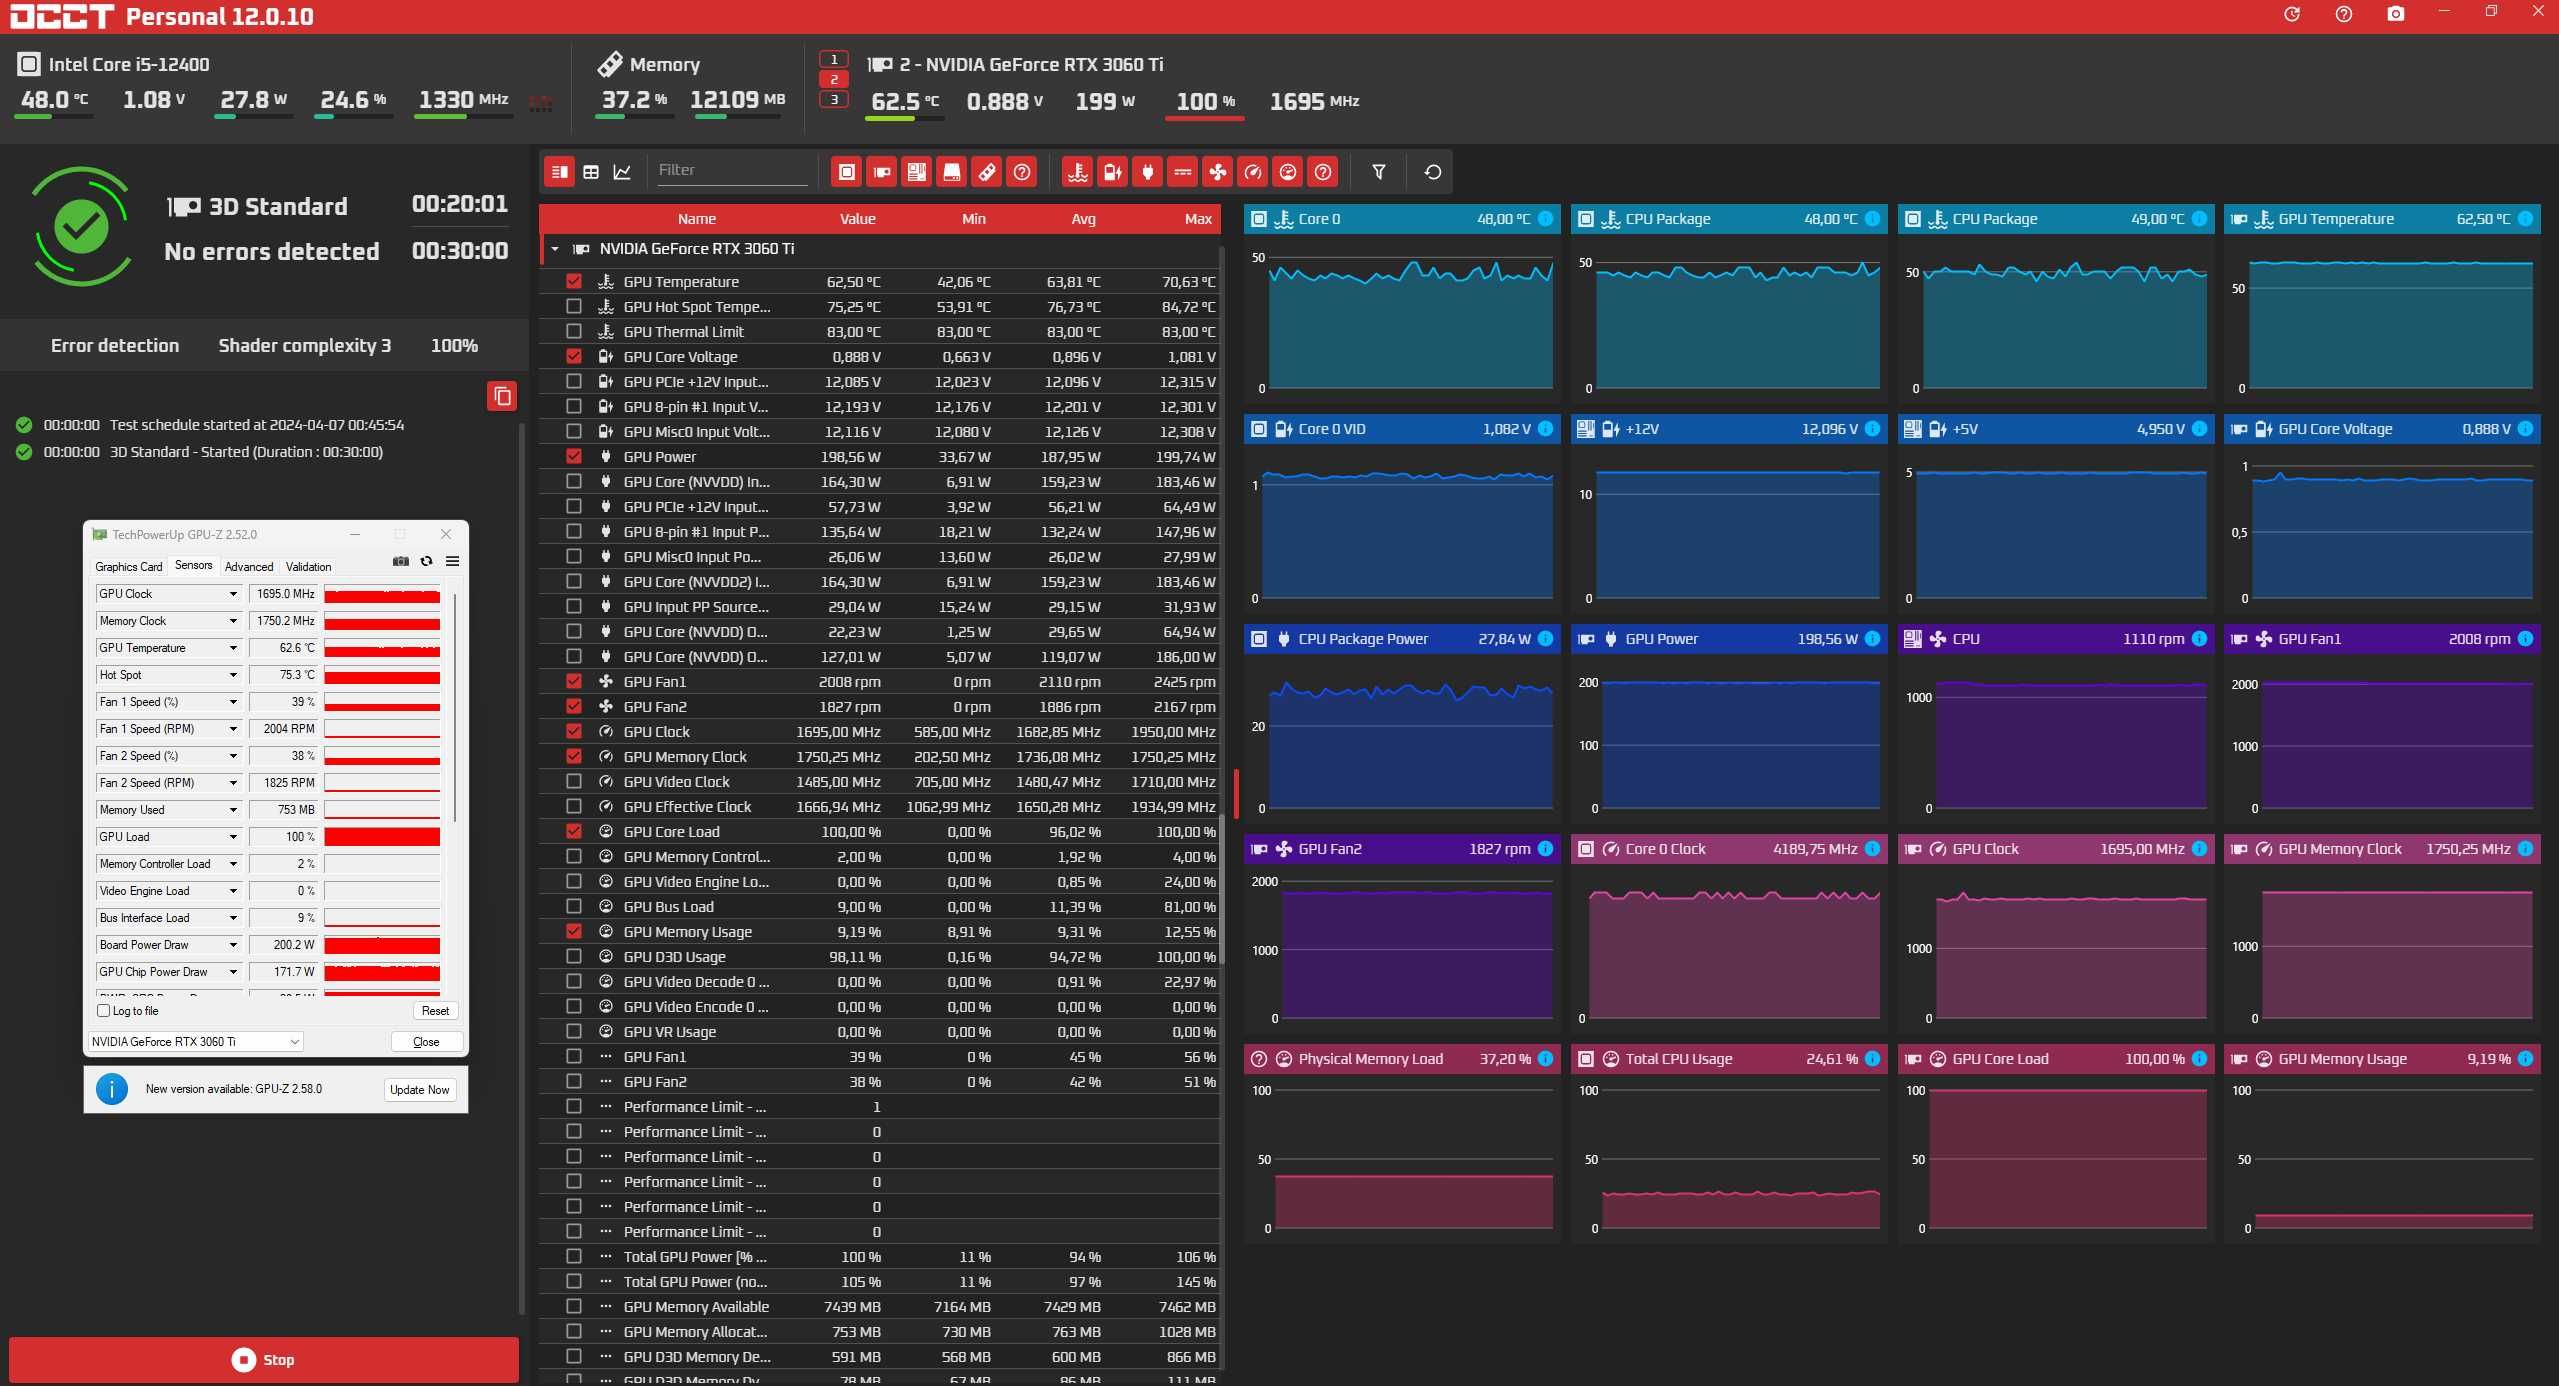This screenshot has height=1386, width=2559.
Task: Uncheck GPU Power row checkbox
Action: coord(574,457)
